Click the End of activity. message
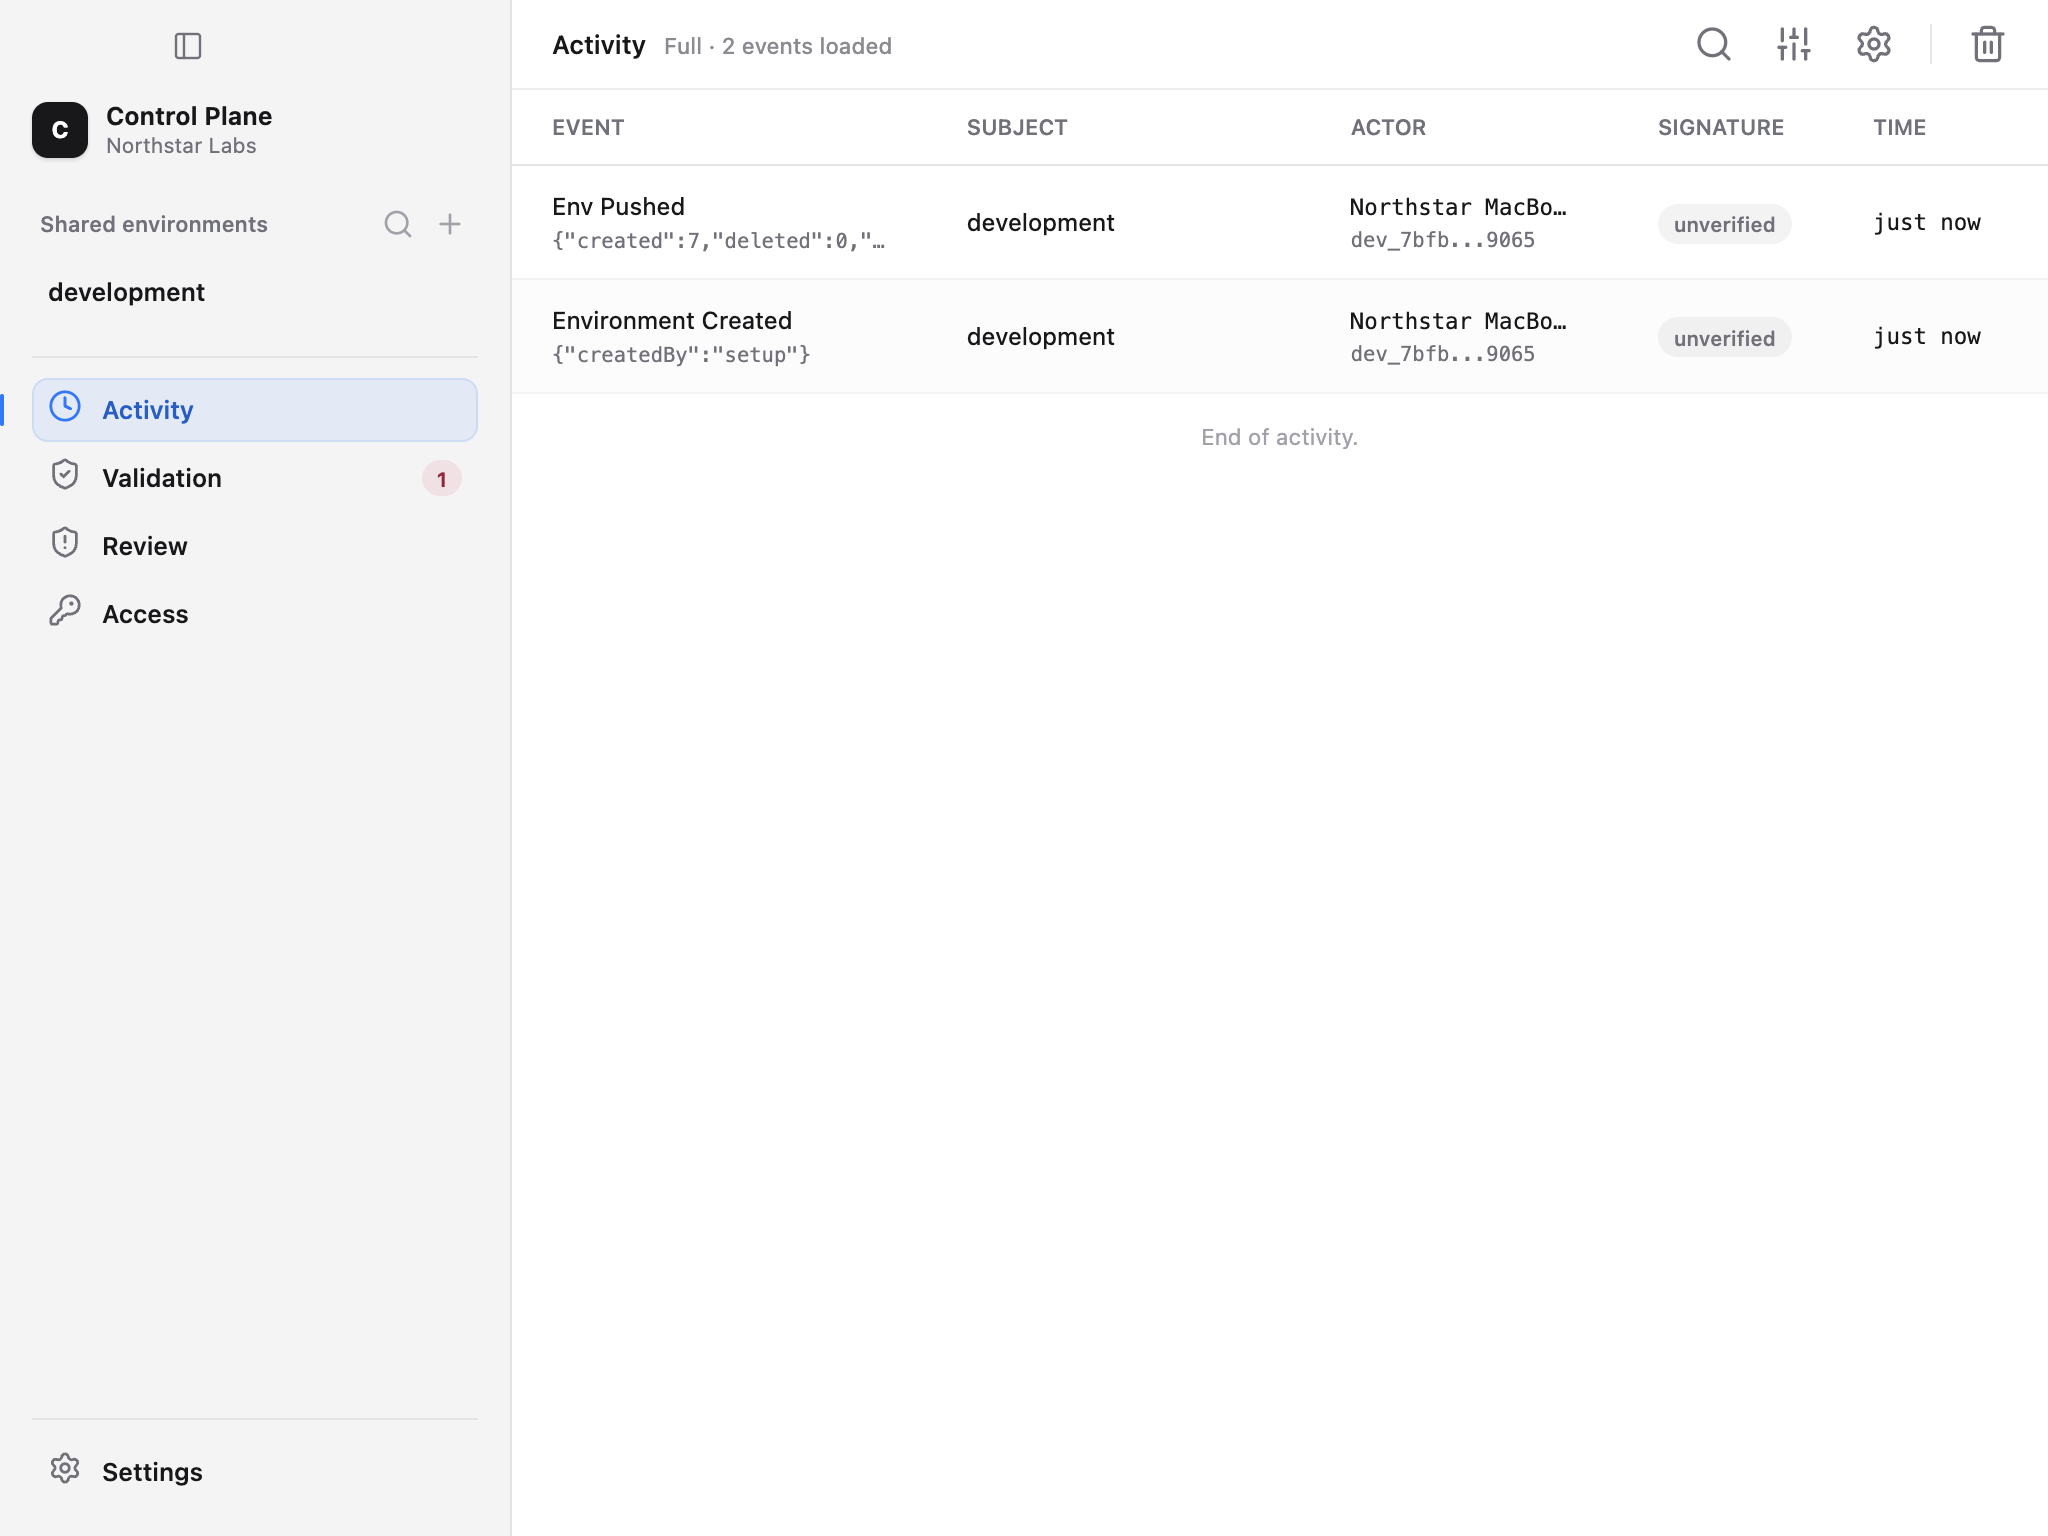This screenshot has height=1536, width=2048. tap(1279, 437)
